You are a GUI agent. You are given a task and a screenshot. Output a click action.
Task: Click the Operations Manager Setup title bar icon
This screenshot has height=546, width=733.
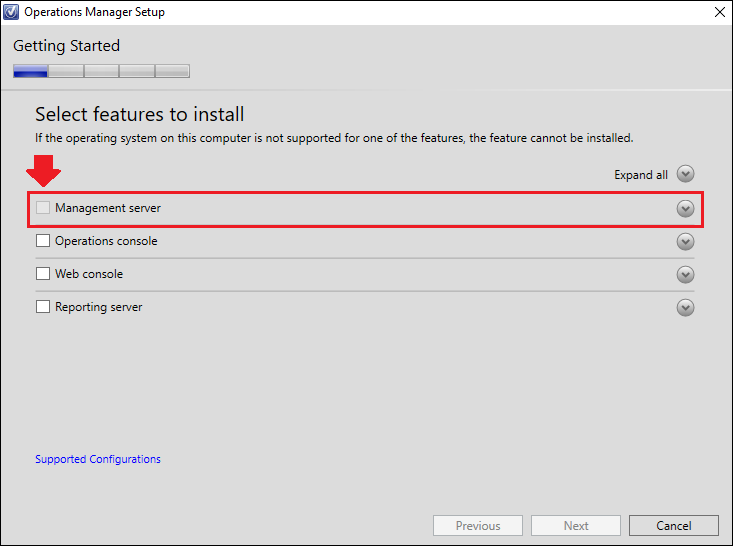(11, 12)
